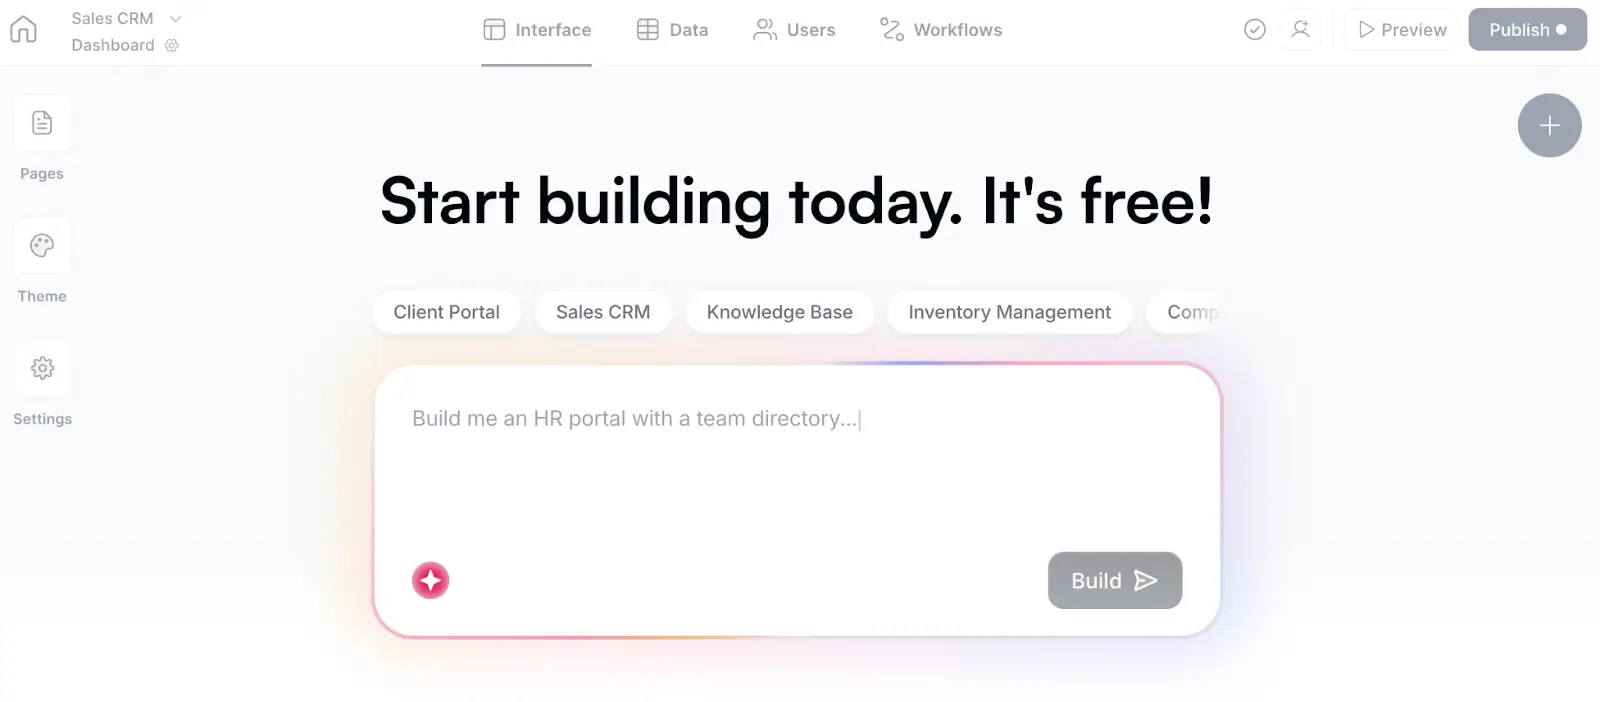Click the Publish button
Viewport: 1600px width, 702px height.
[1527, 29]
